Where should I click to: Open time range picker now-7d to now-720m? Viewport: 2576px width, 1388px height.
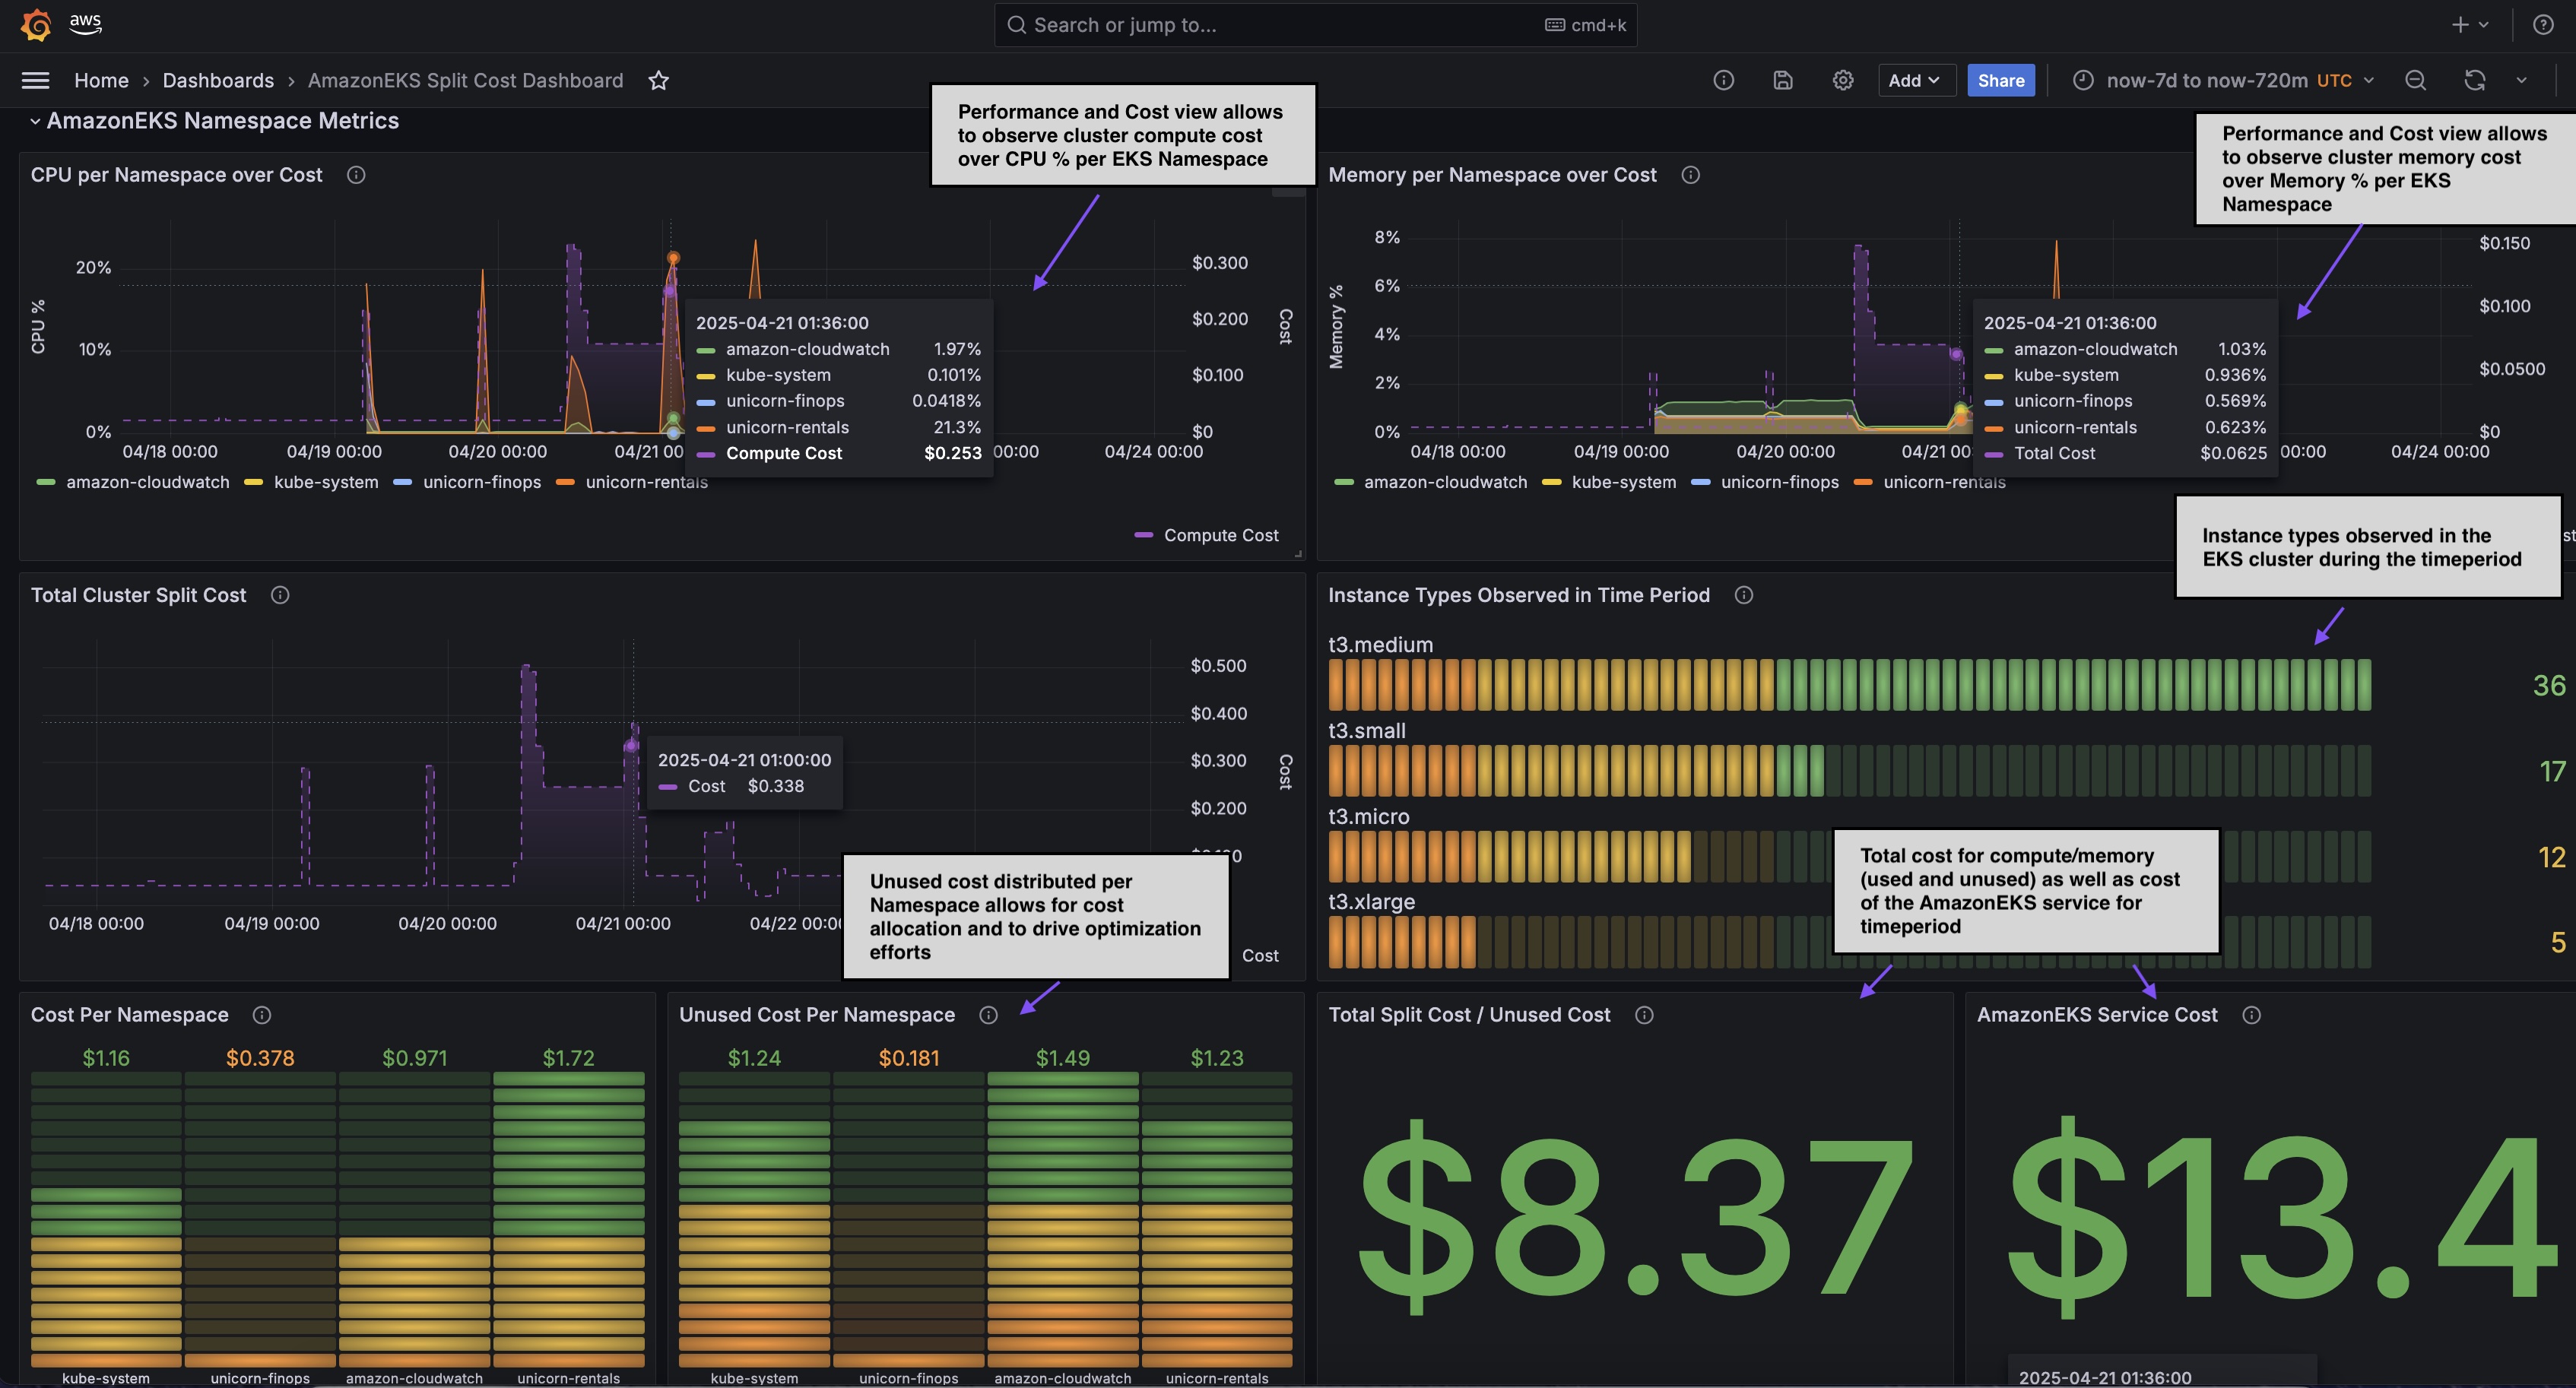pos(2224,80)
